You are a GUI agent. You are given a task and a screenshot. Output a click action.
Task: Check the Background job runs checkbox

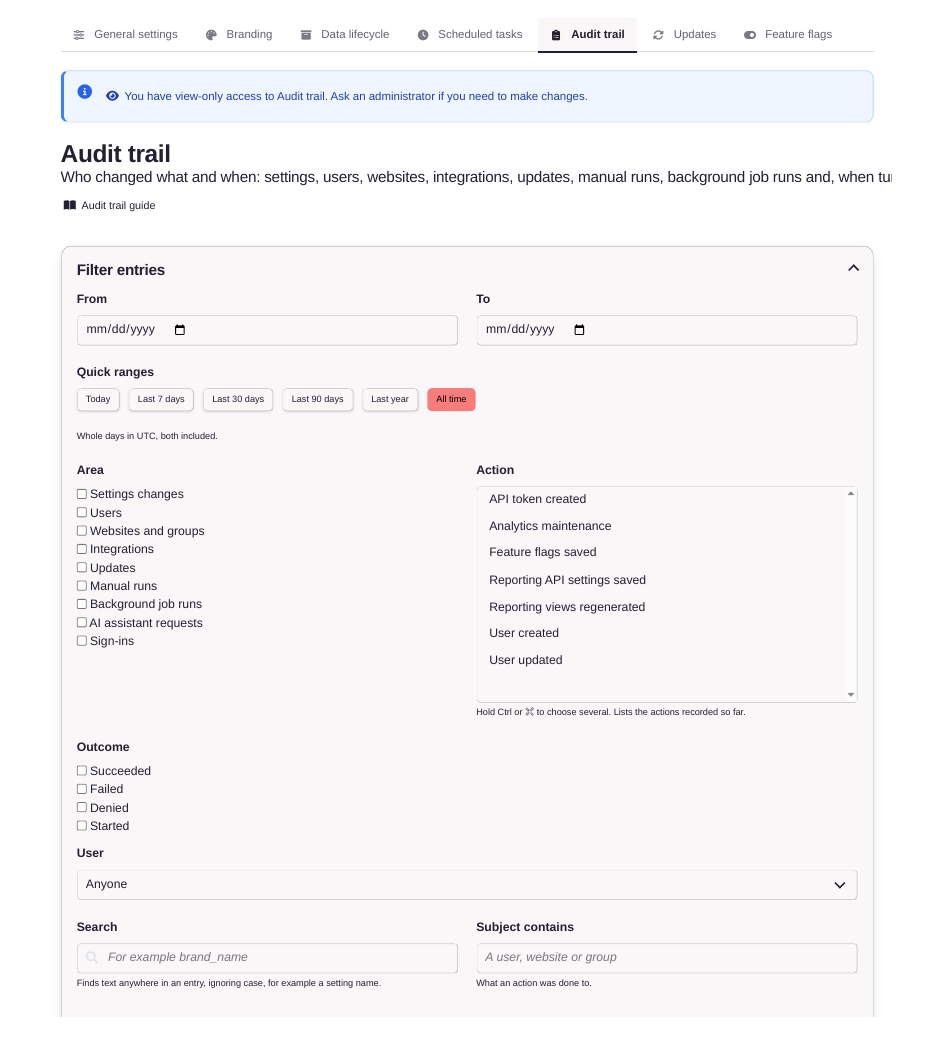[82, 604]
